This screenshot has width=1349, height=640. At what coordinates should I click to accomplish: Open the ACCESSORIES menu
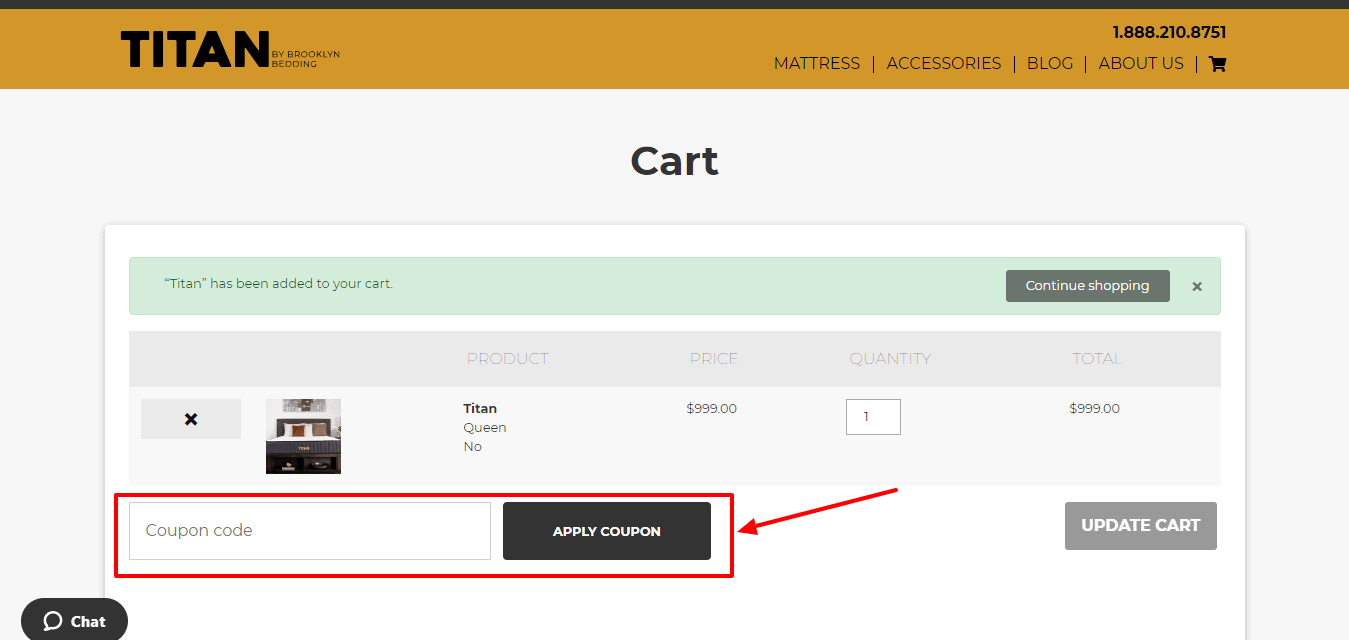(944, 63)
